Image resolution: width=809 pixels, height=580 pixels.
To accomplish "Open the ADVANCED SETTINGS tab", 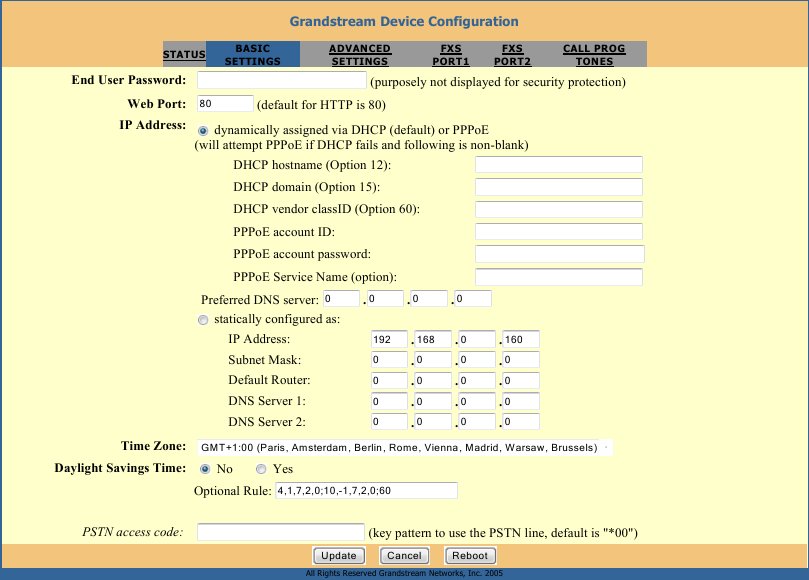I will click(360, 54).
